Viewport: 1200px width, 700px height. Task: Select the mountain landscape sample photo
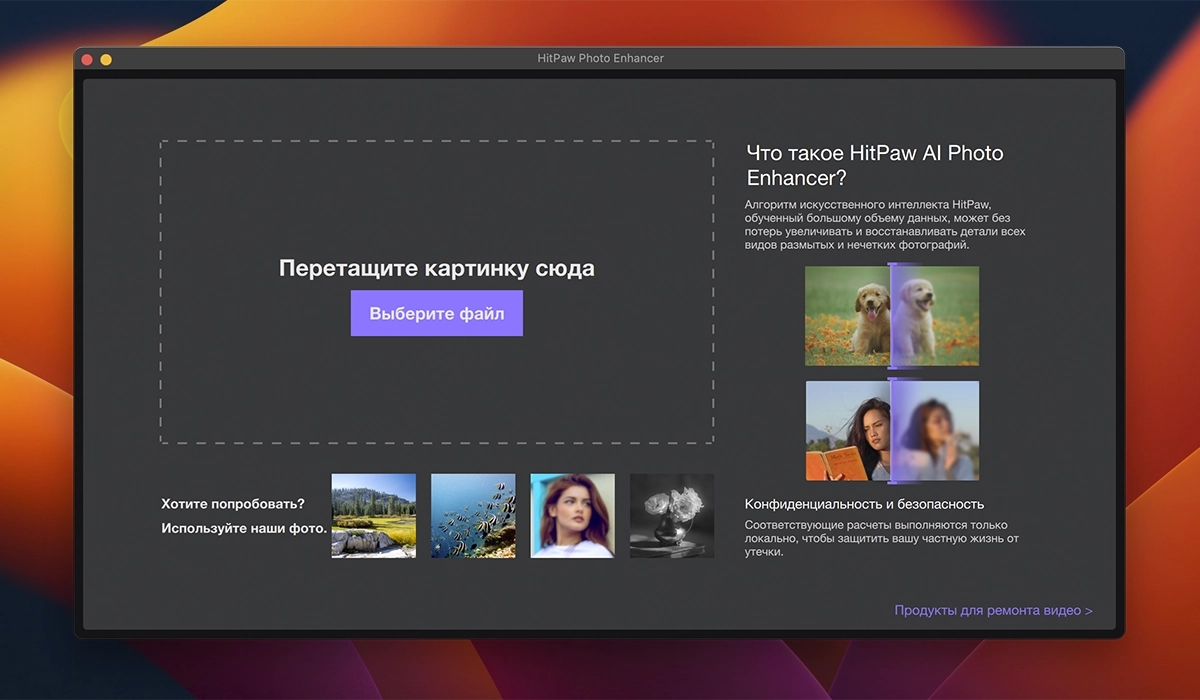pos(373,516)
